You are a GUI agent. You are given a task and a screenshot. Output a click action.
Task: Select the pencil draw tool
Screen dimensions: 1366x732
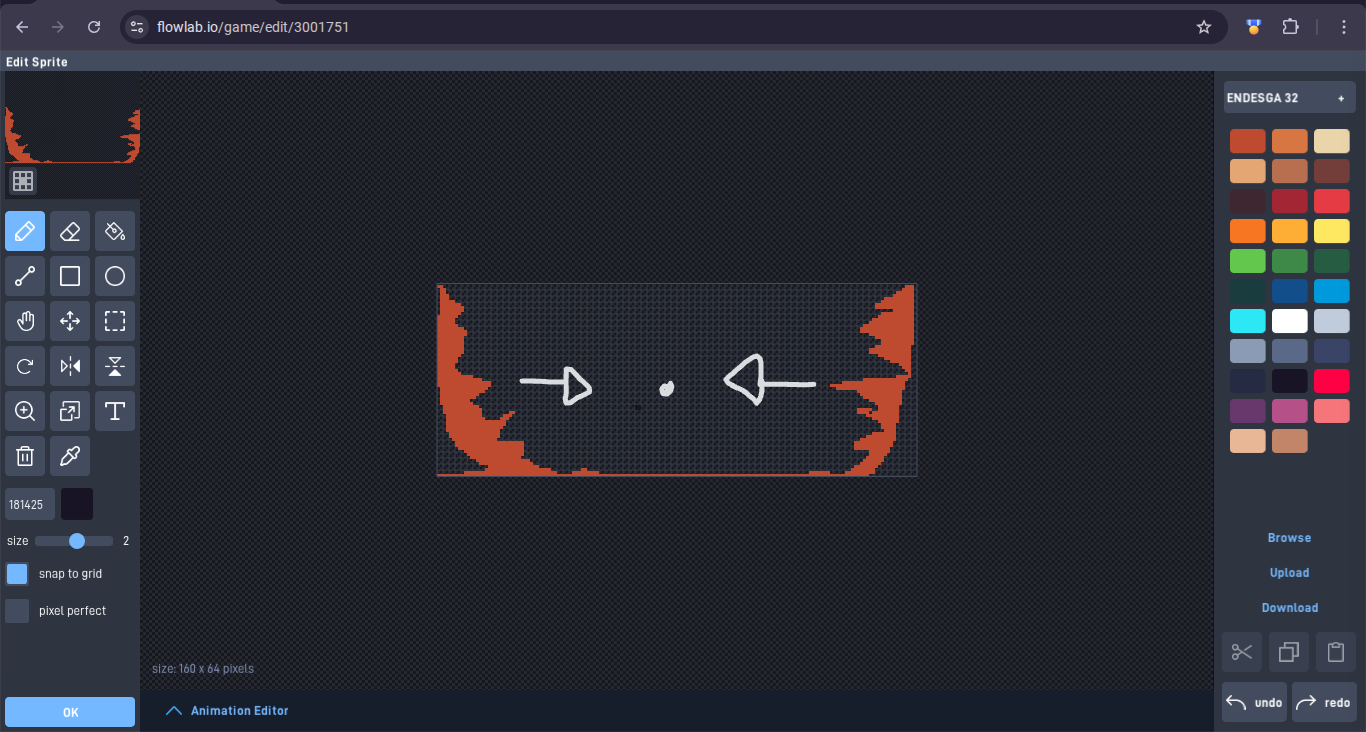[25, 231]
